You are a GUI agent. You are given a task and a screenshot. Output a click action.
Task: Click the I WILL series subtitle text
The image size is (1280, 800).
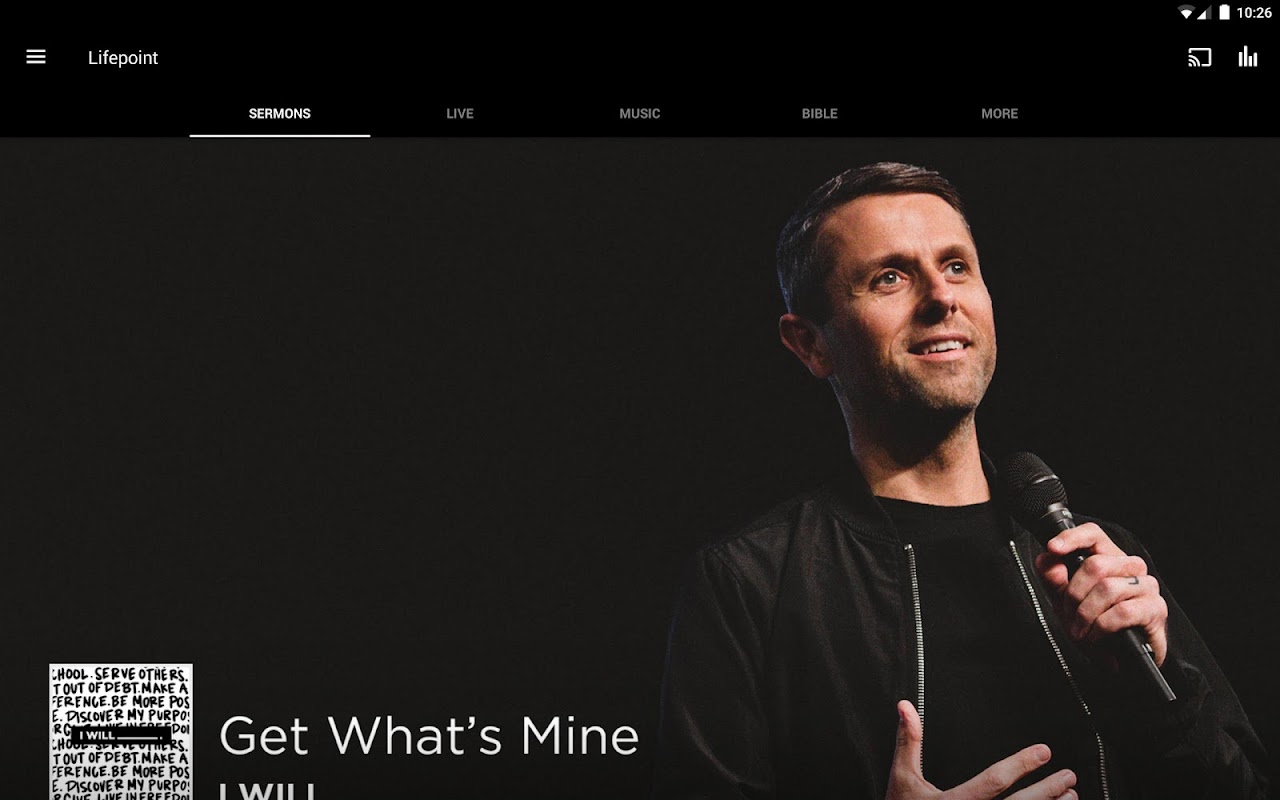[267, 790]
